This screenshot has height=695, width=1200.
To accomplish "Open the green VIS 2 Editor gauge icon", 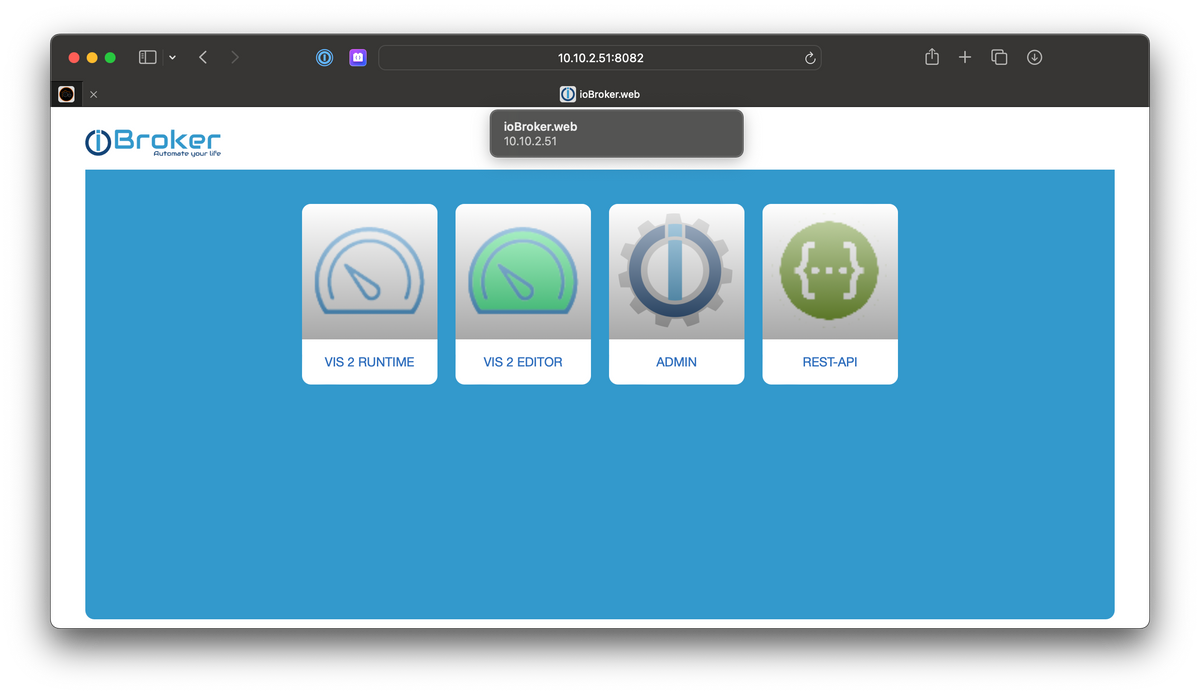I will point(523,272).
